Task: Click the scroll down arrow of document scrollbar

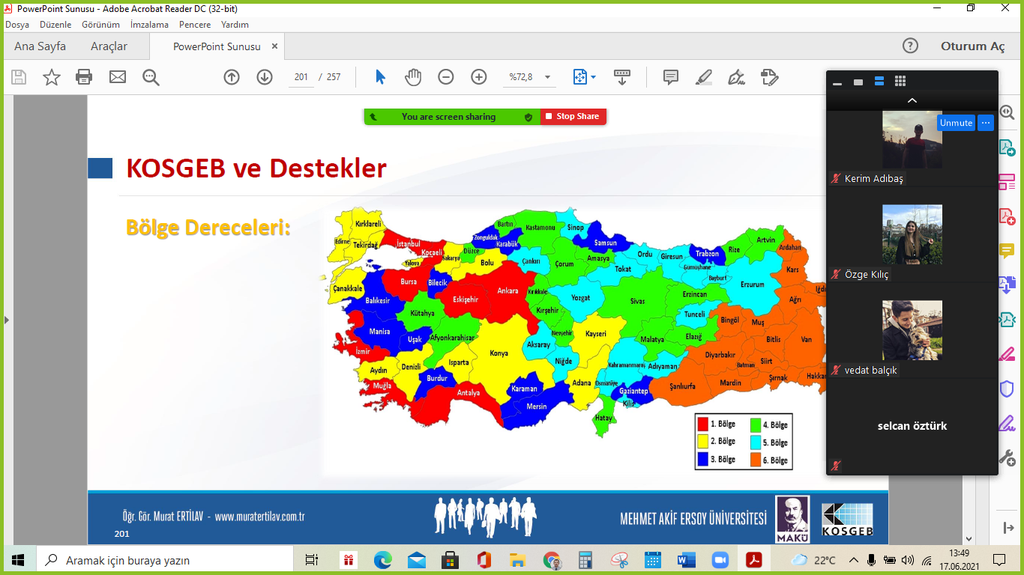Action: [x=969, y=538]
